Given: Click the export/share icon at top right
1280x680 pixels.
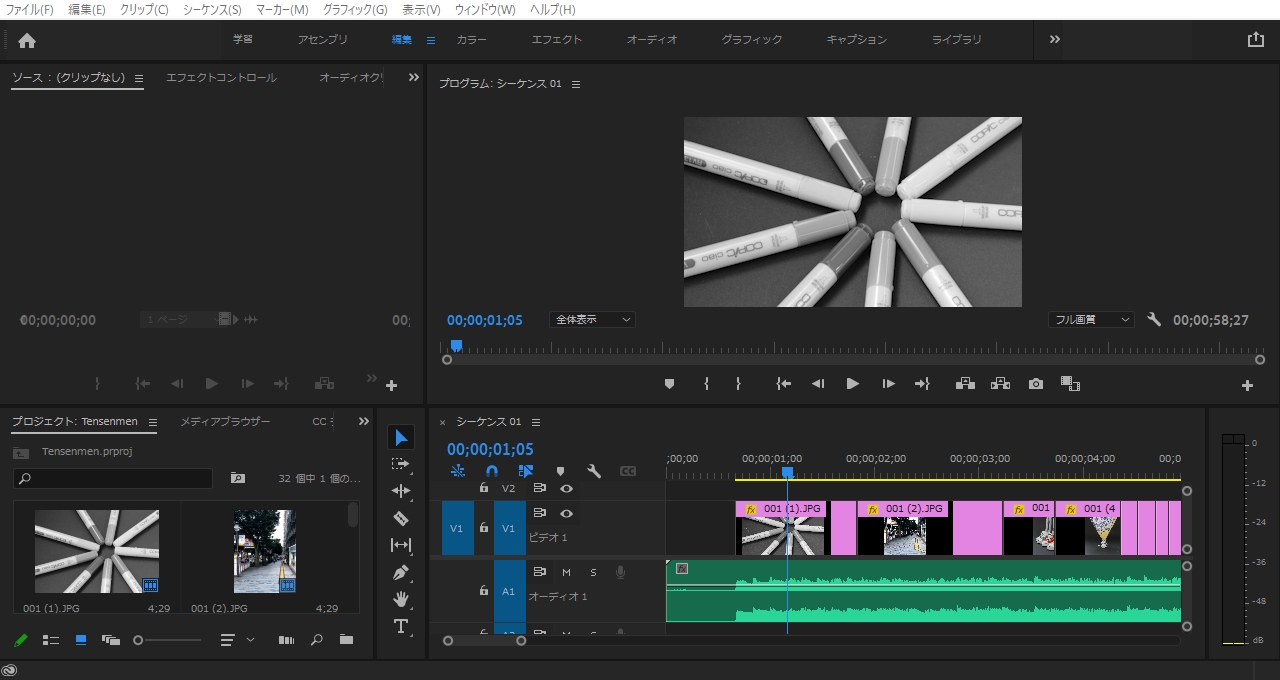Looking at the screenshot, I should (x=1256, y=39).
